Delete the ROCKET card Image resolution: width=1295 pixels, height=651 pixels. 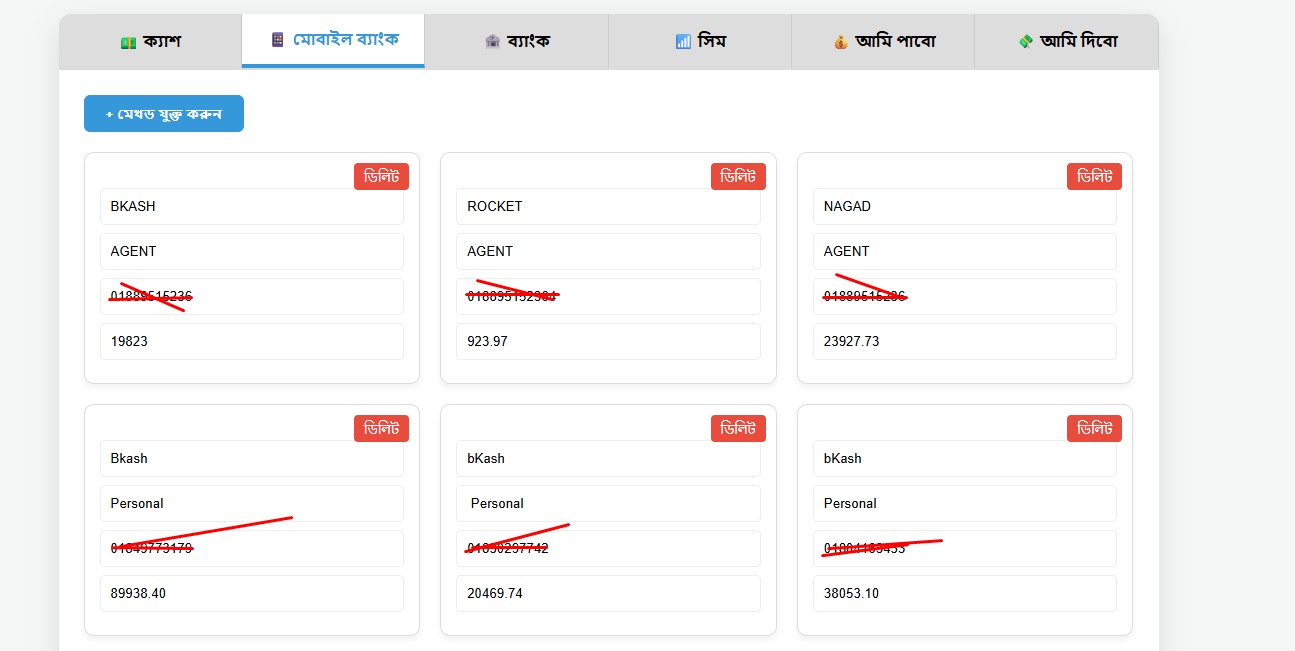click(738, 176)
